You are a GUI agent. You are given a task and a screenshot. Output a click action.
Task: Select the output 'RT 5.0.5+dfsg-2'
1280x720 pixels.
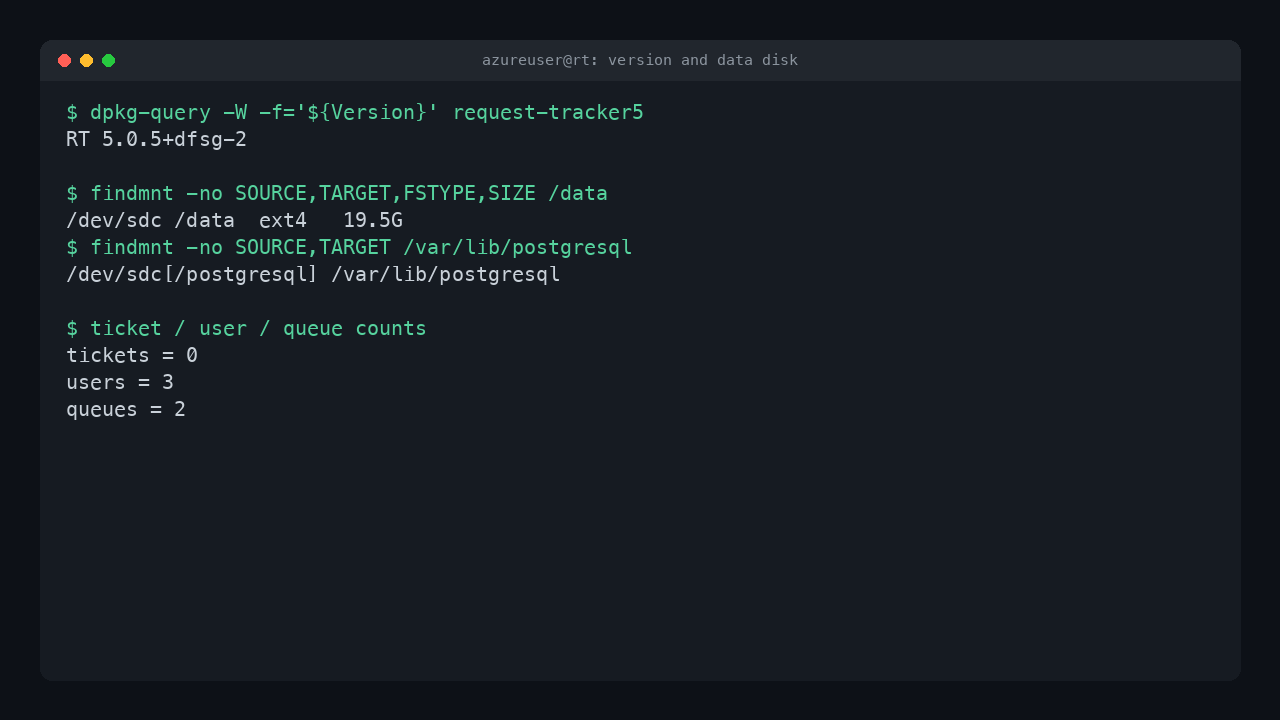click(x=156, y=139)
